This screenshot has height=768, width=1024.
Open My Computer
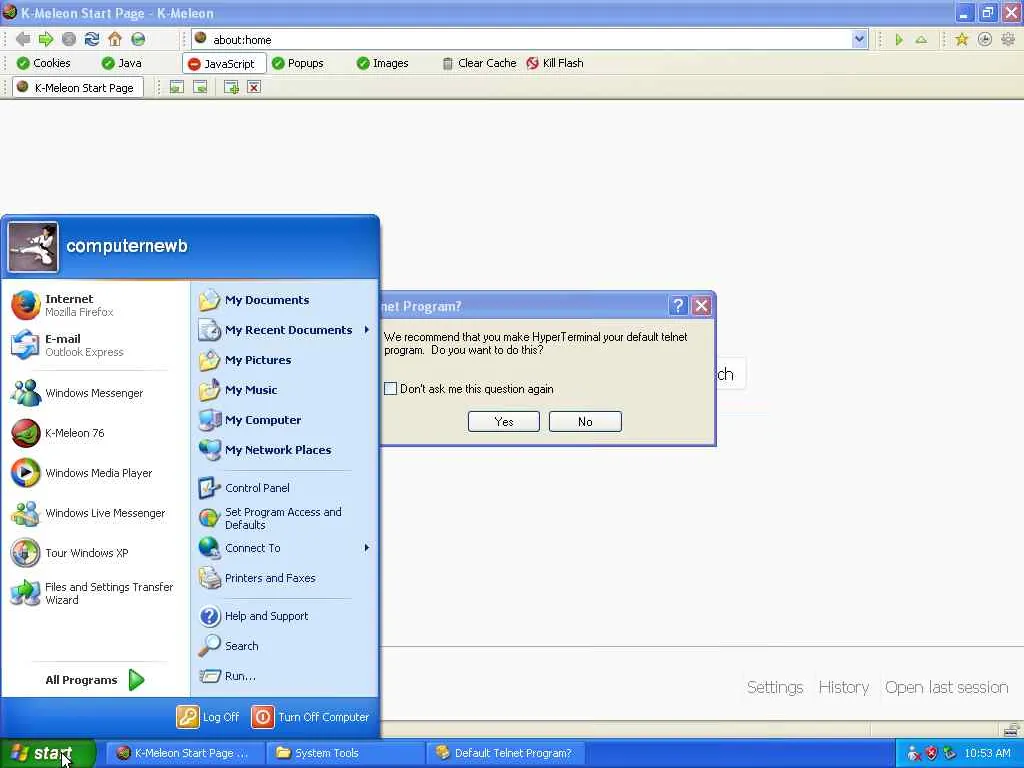(x=285, y=420)
